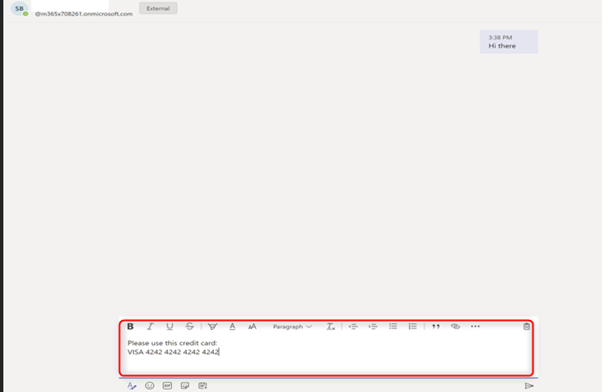Open the SB contact avatar
Screen dimensions: 608x392
point(19,9)
